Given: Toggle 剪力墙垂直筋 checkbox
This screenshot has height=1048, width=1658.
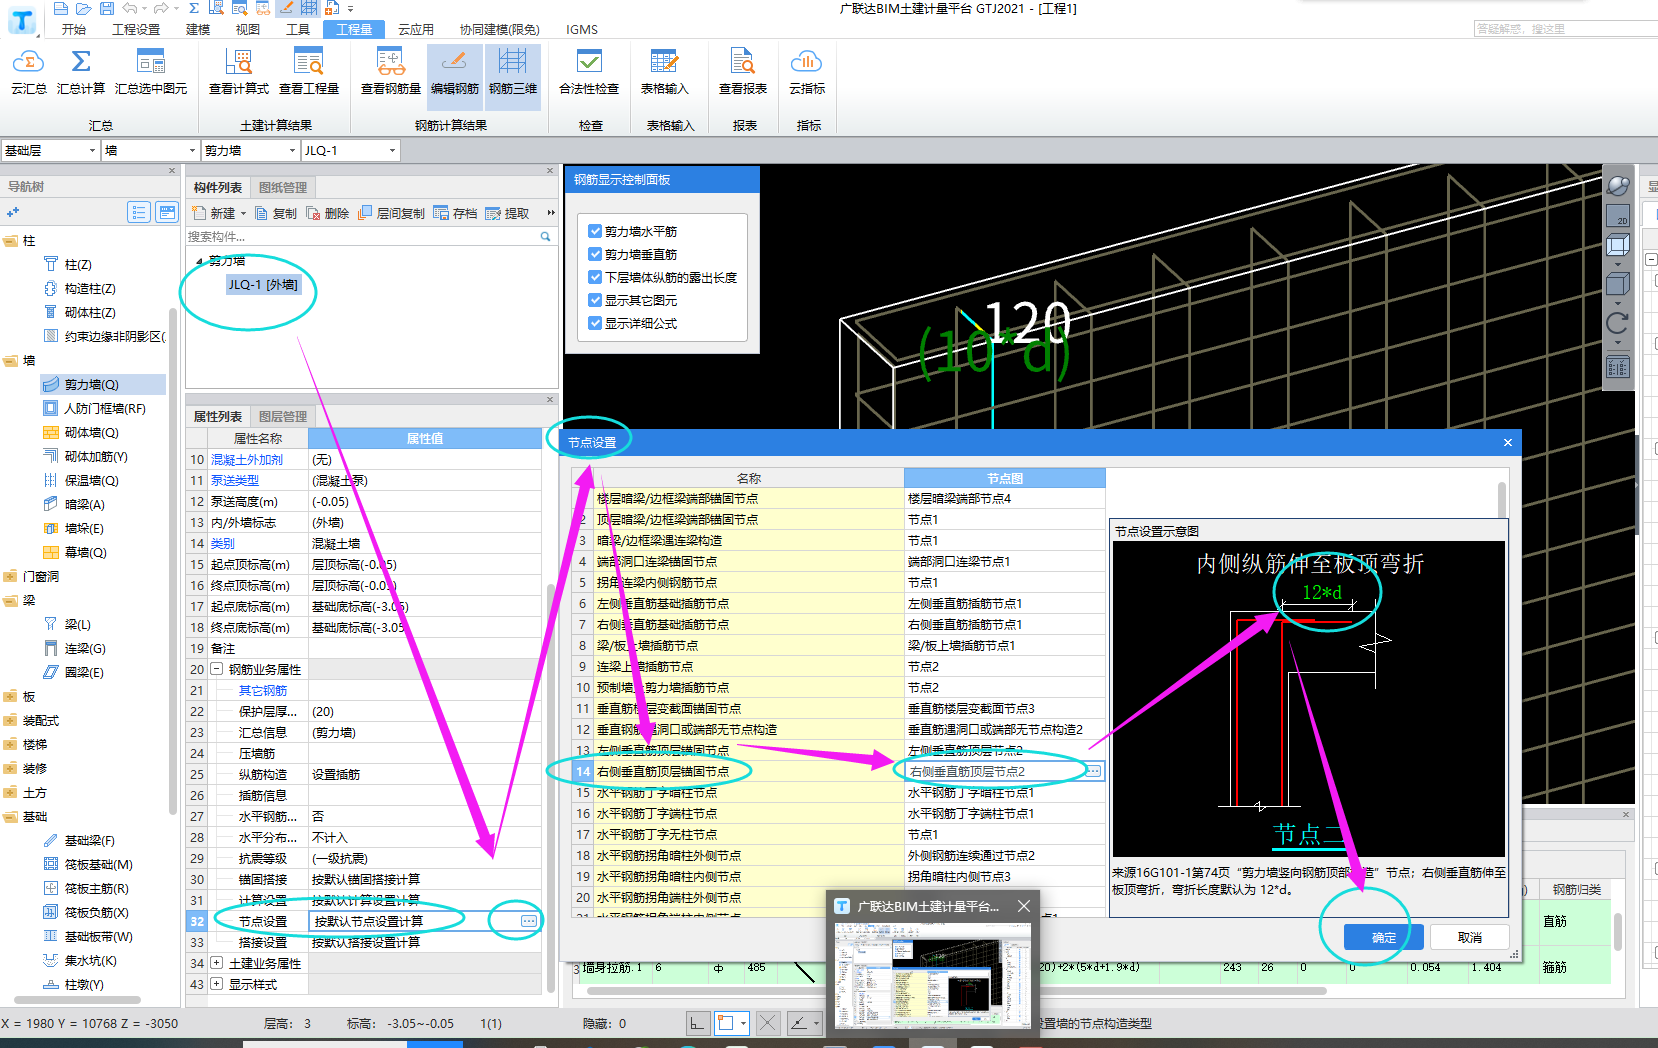Looking at the screenshot, I should tap(595, 254).
